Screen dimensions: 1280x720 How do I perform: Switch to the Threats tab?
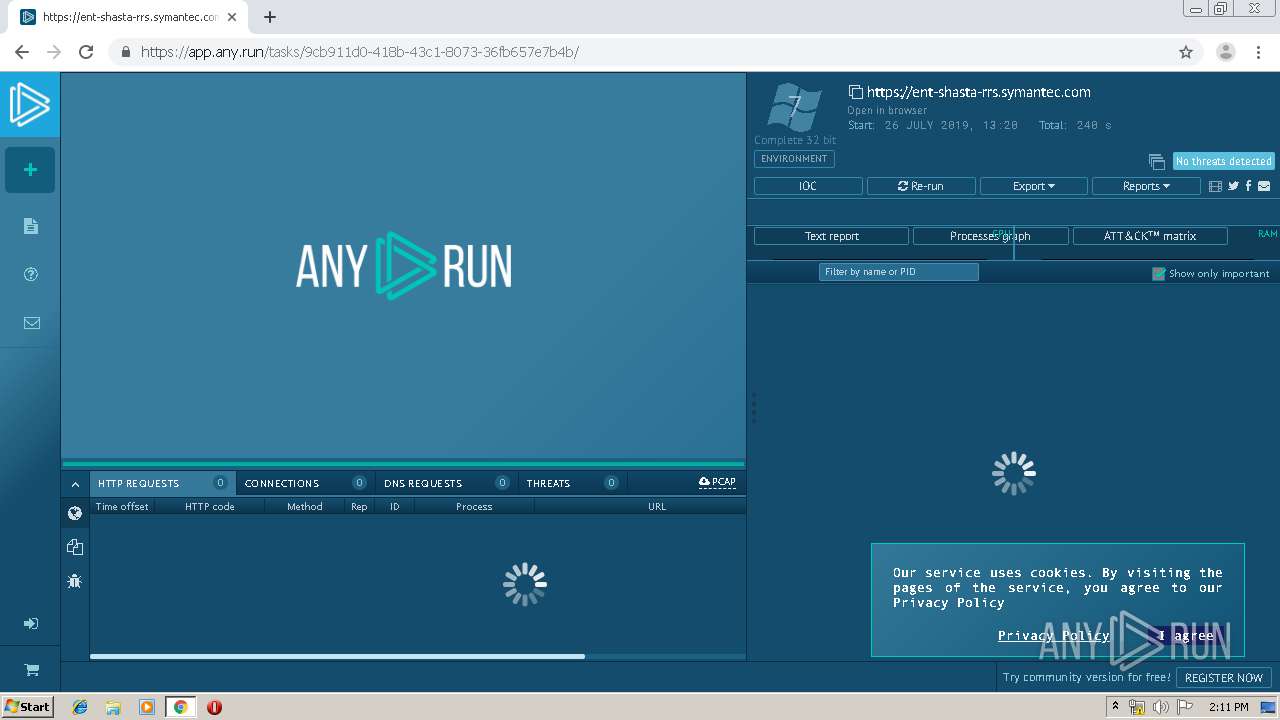(573, 483)
